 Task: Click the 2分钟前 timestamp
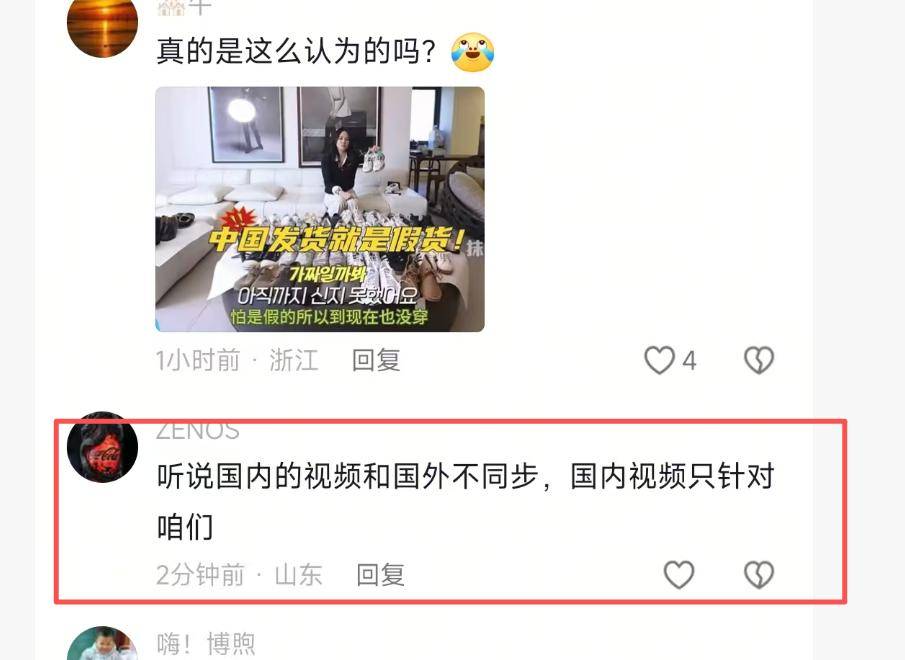pos(200,575)
